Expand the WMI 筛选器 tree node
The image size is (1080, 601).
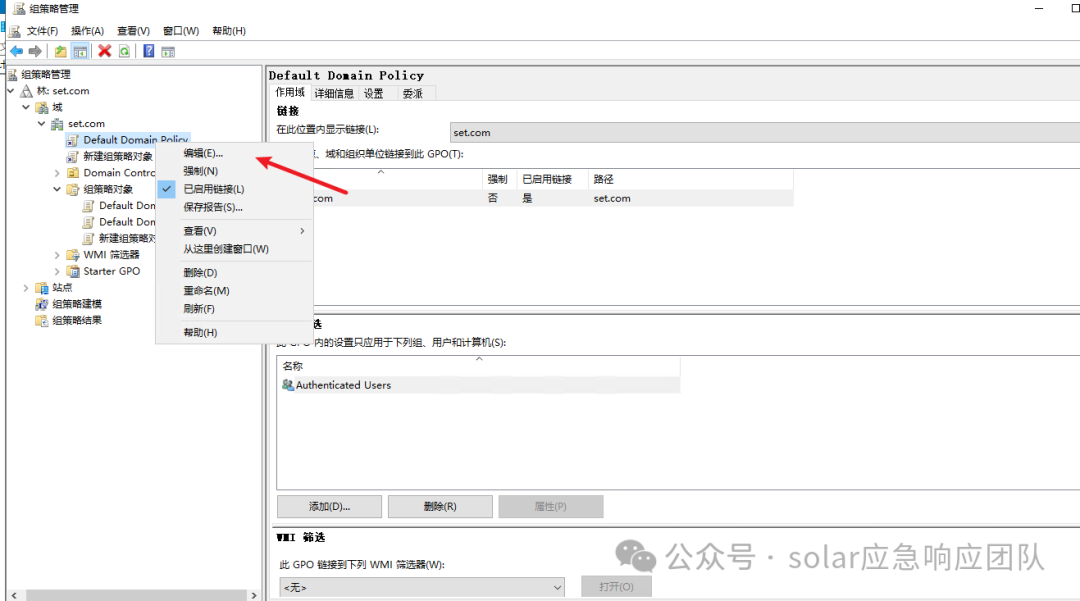(58, 255)
